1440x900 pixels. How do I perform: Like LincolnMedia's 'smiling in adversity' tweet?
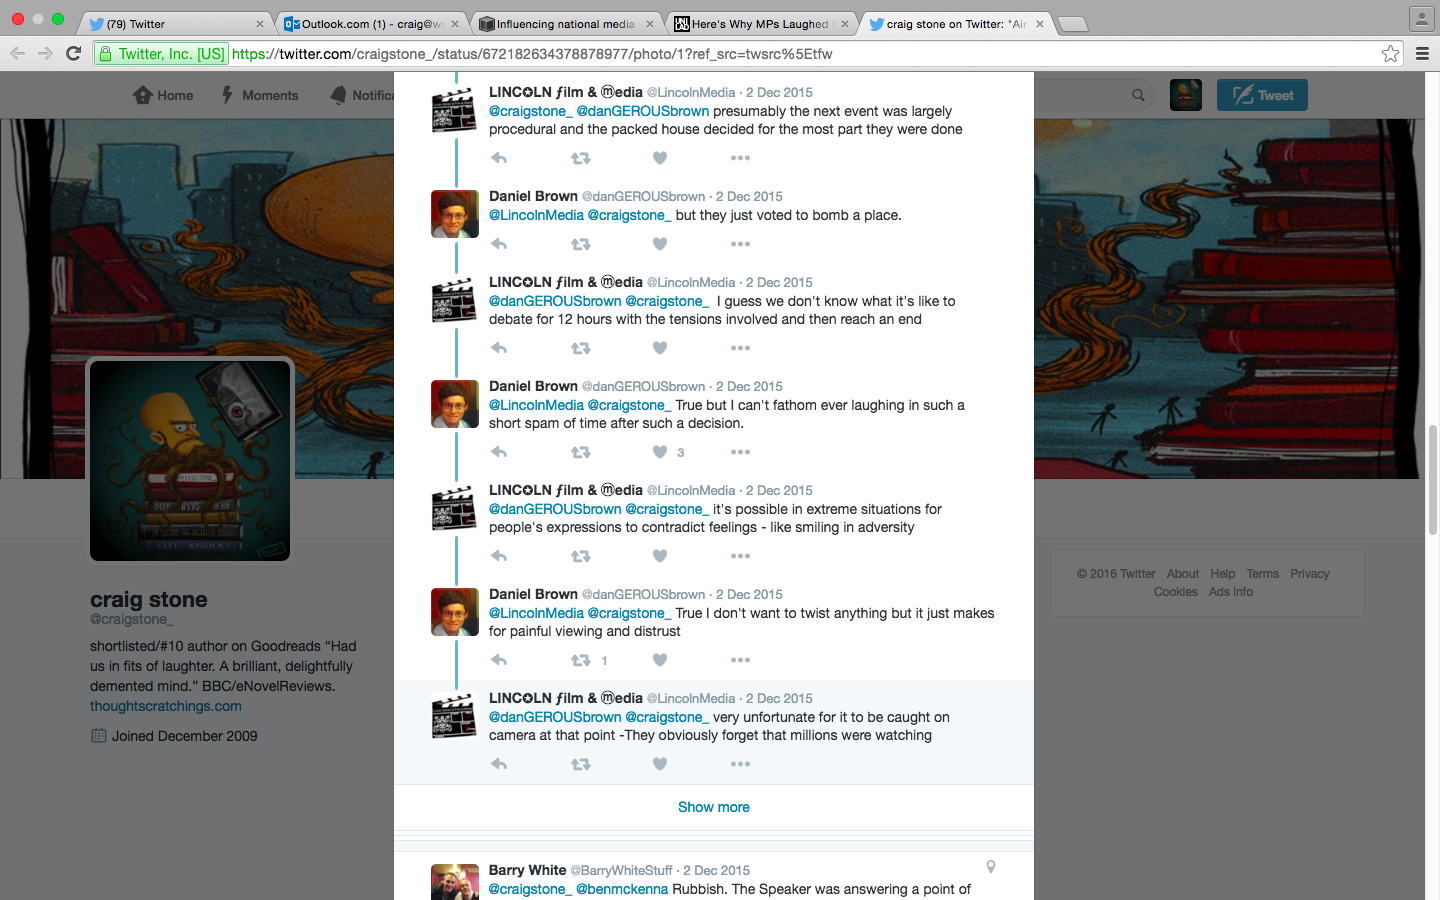click(660, 556)
